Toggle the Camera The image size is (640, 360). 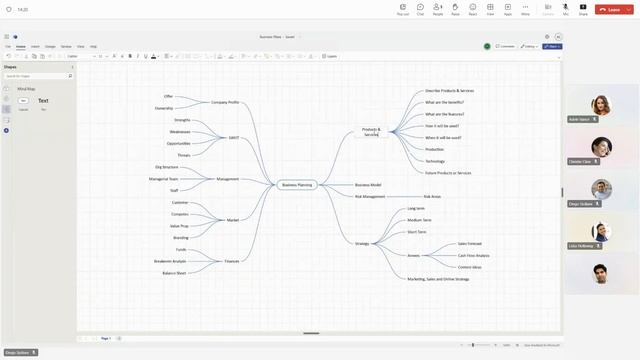pyautogui.click(x=548, y=9)
